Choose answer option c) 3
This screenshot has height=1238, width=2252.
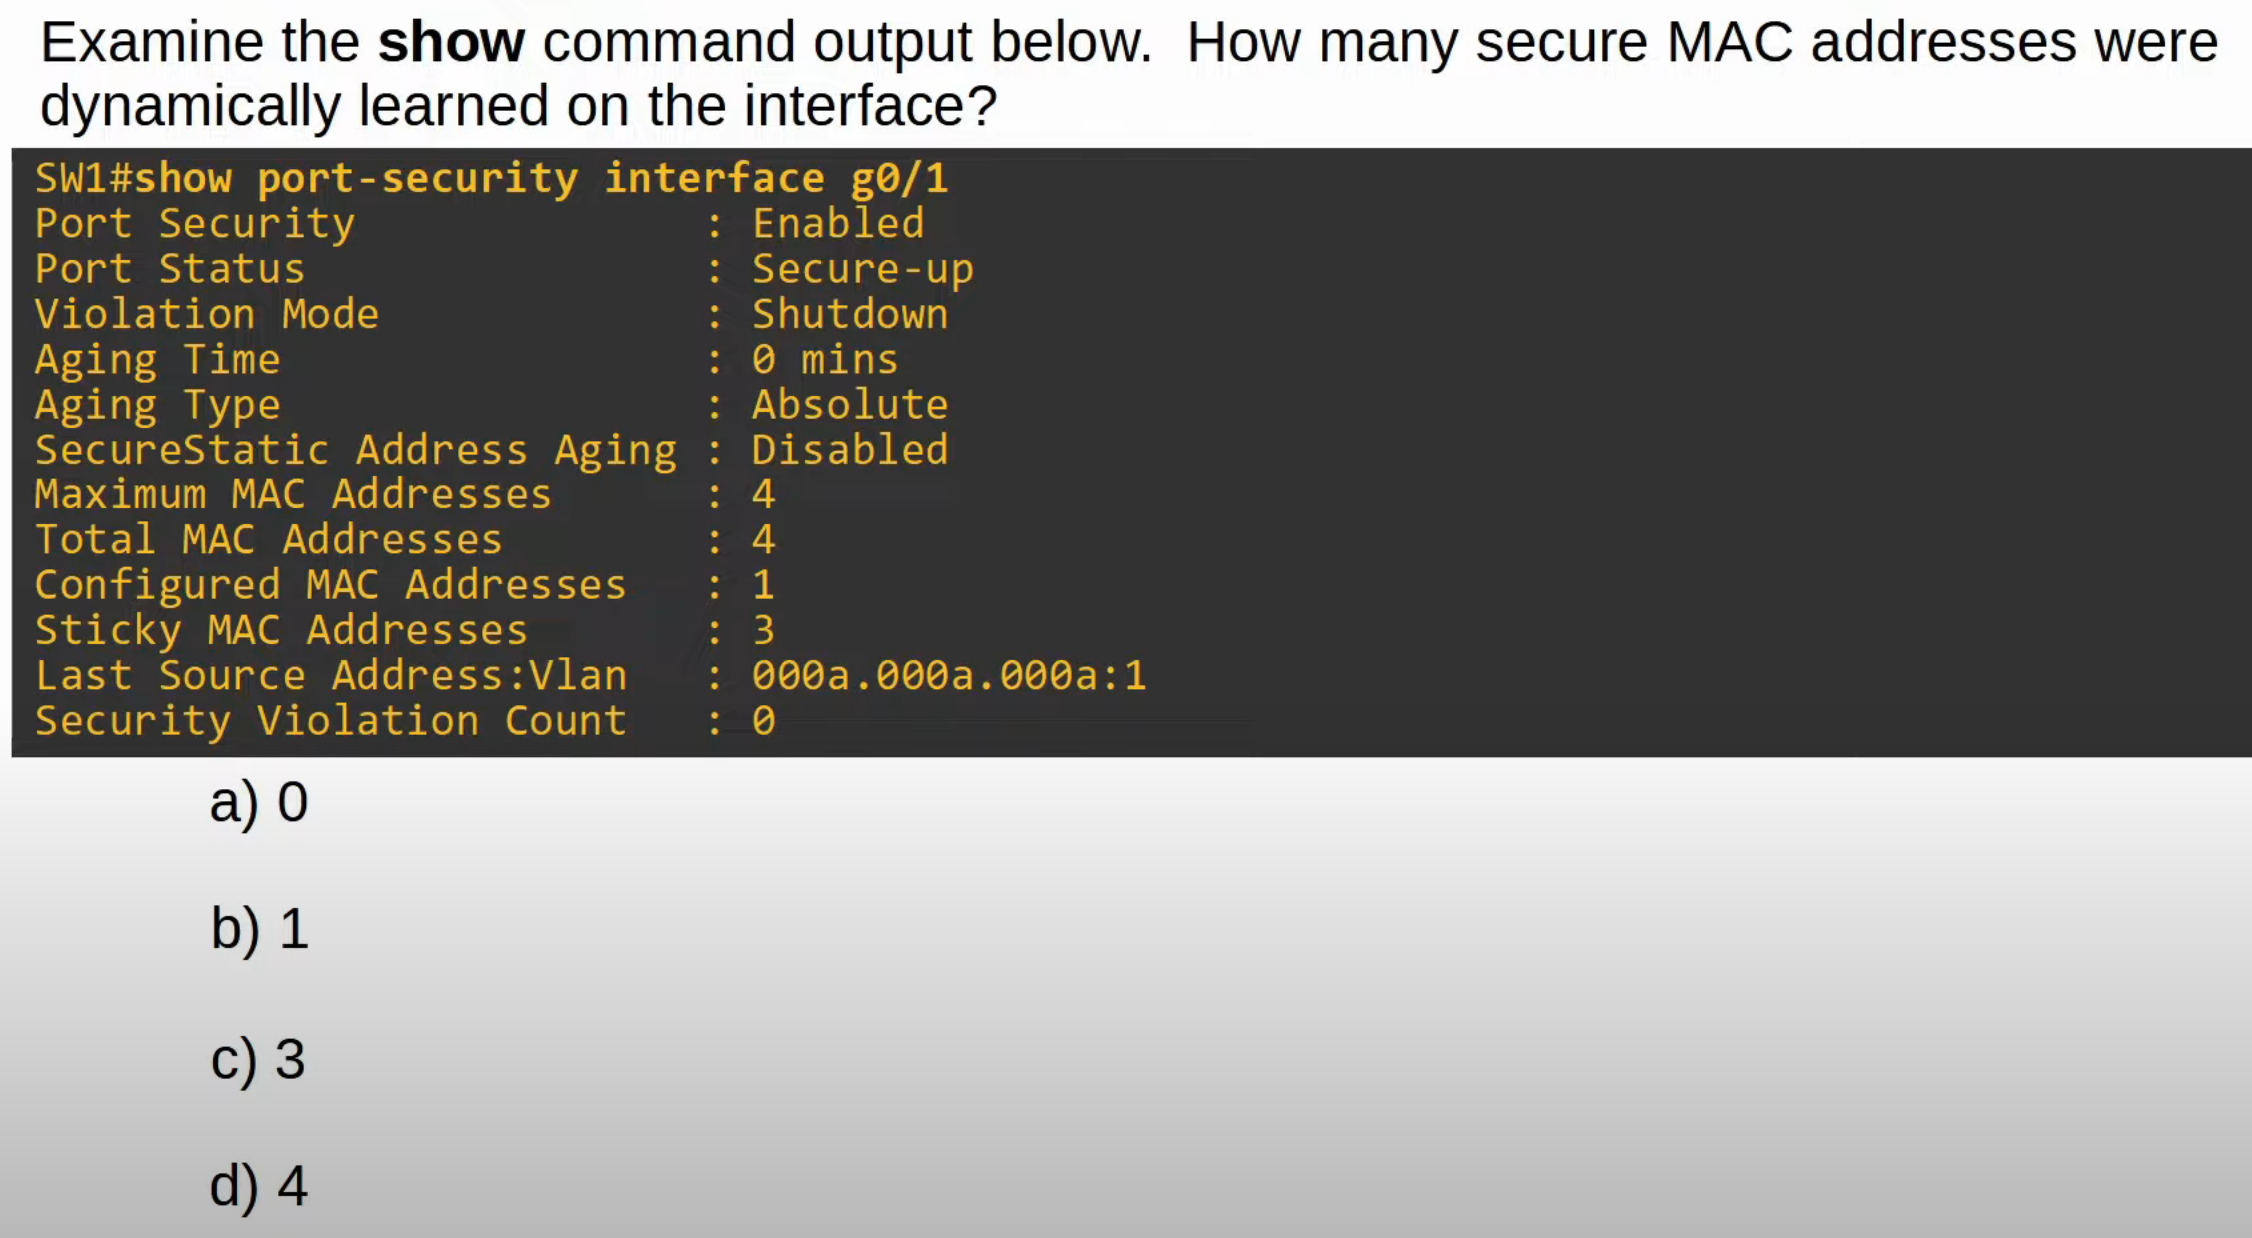(x=257, y=1059)
